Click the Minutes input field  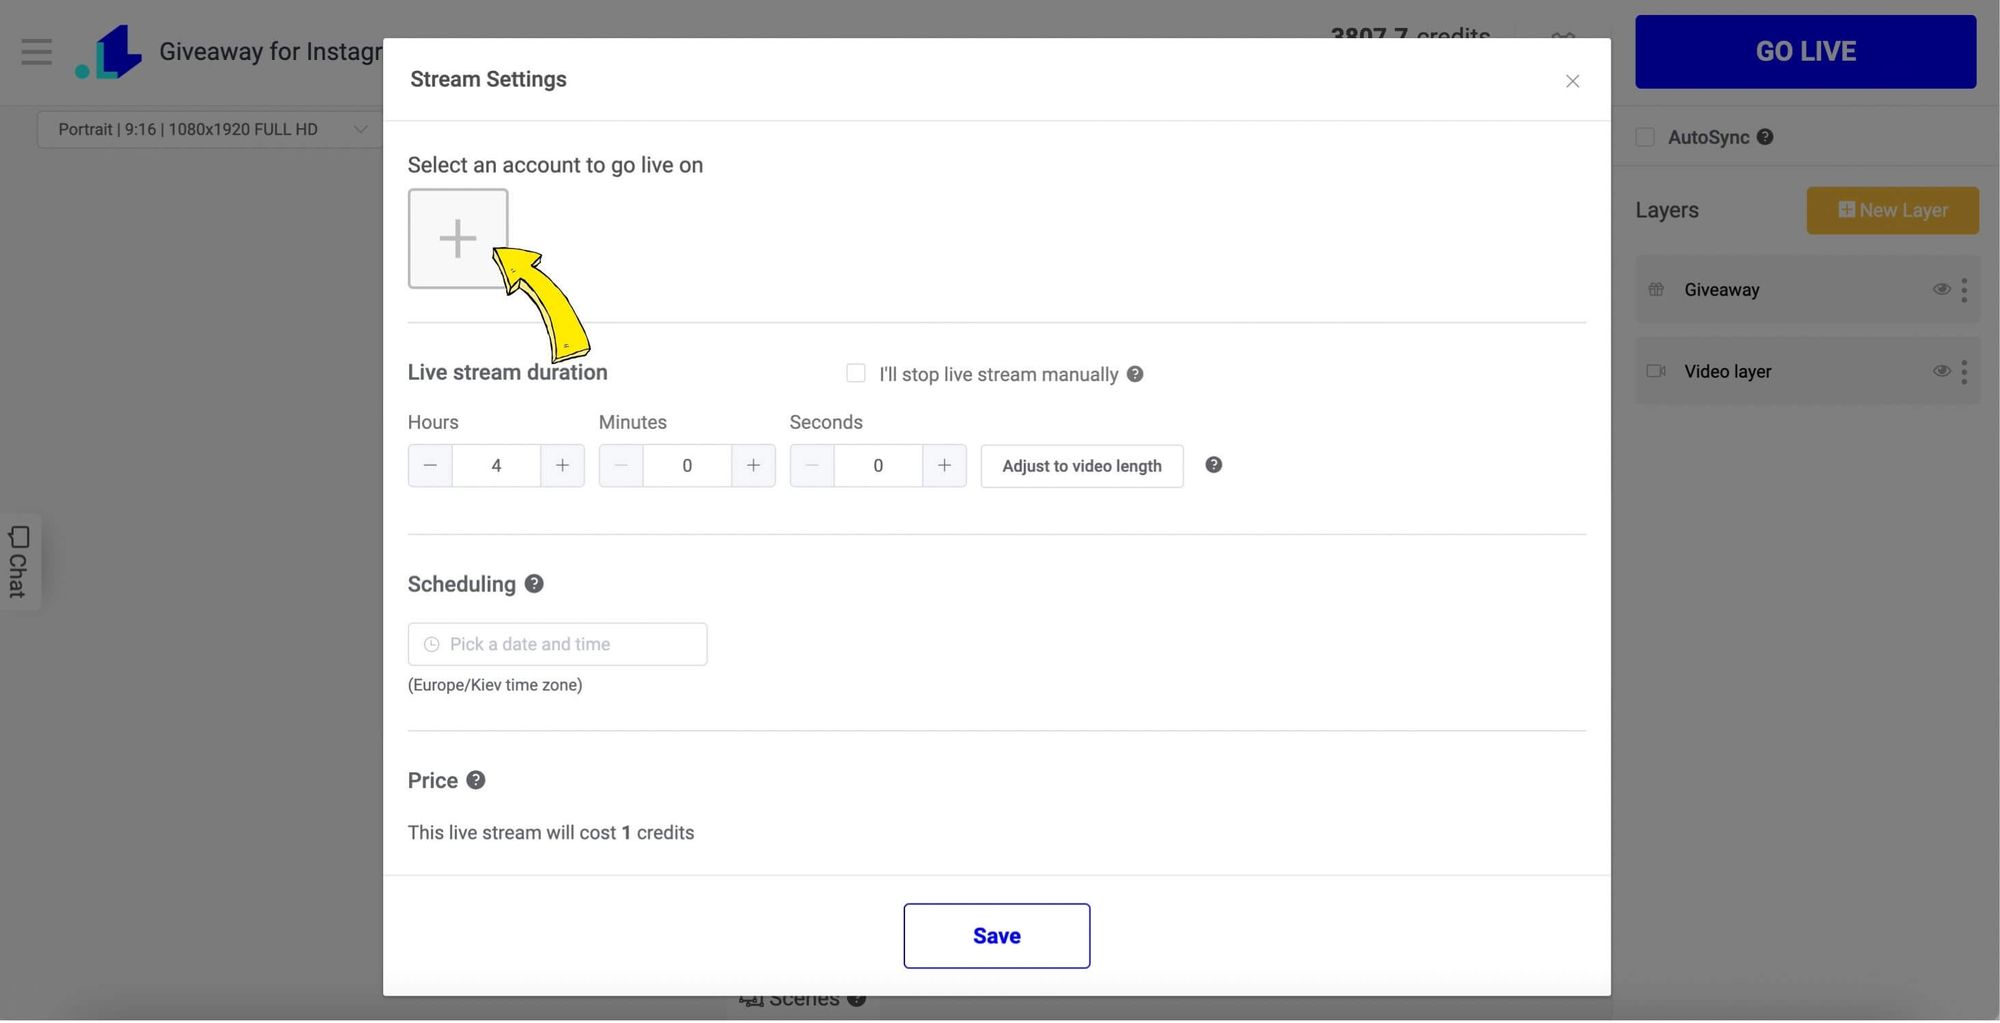(x=687, y=466)
